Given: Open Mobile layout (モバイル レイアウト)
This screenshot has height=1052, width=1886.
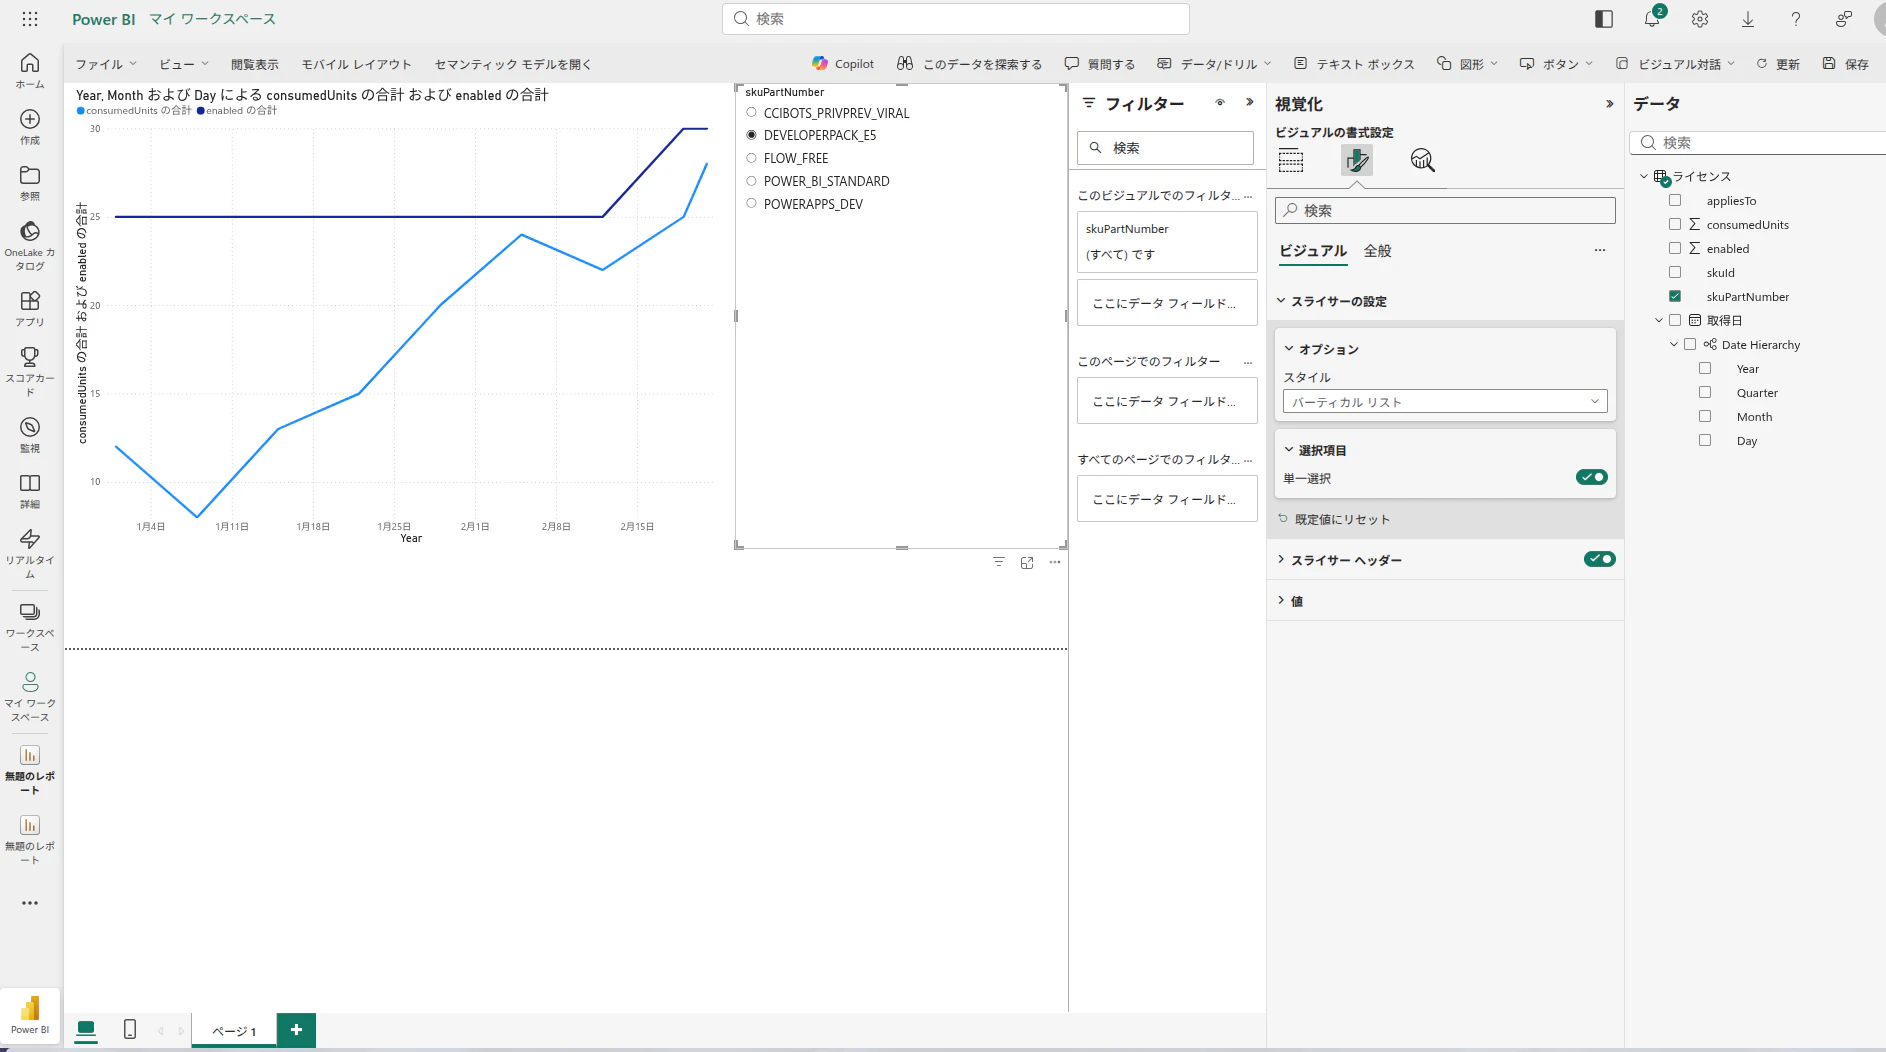Looking at the screenshot, I should click(x=357, y=64).
